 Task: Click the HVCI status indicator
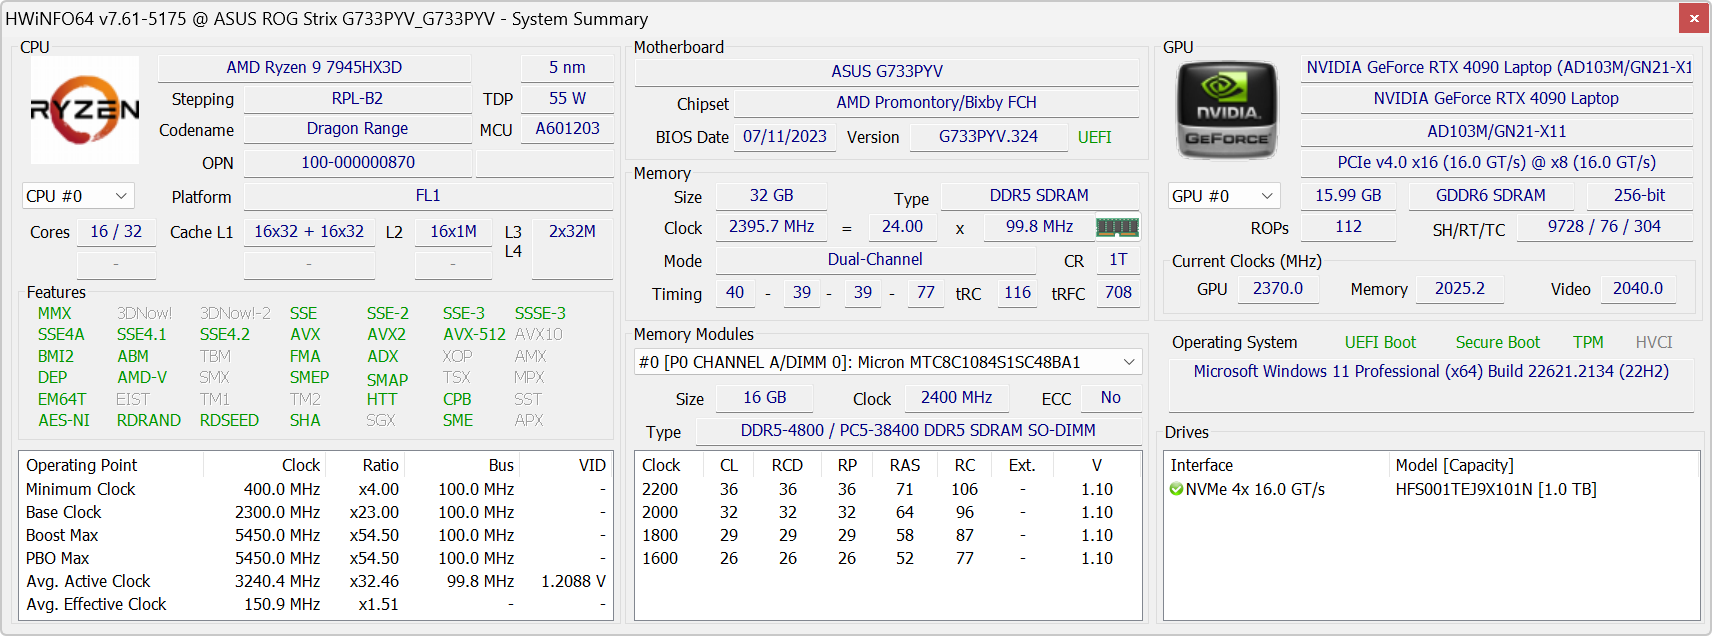1654,342
